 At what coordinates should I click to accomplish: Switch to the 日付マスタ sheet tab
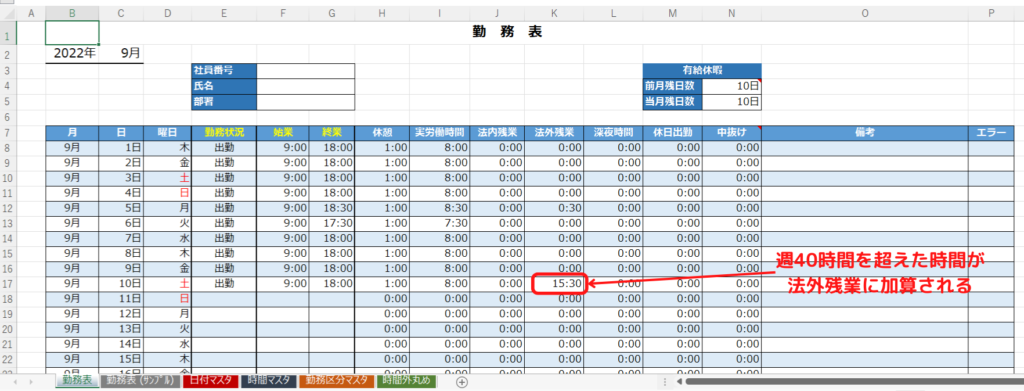(212, 381)
